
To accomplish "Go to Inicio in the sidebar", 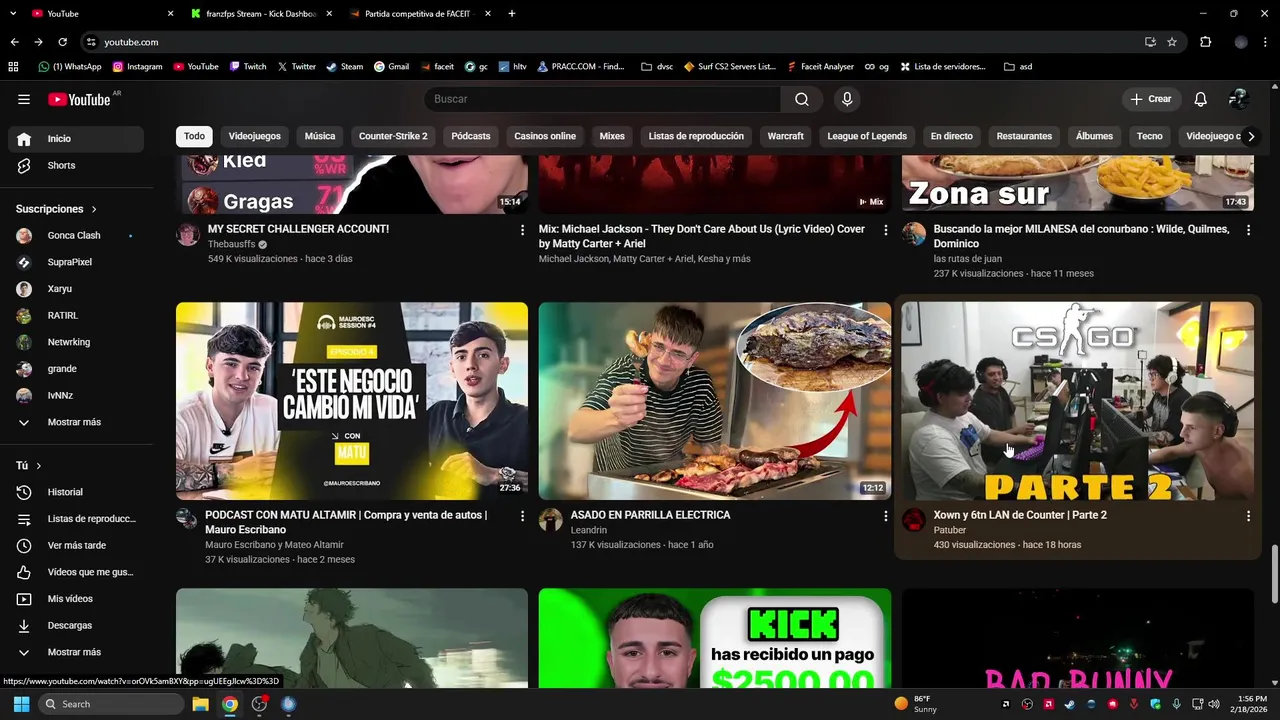I will tap(76, 139).
